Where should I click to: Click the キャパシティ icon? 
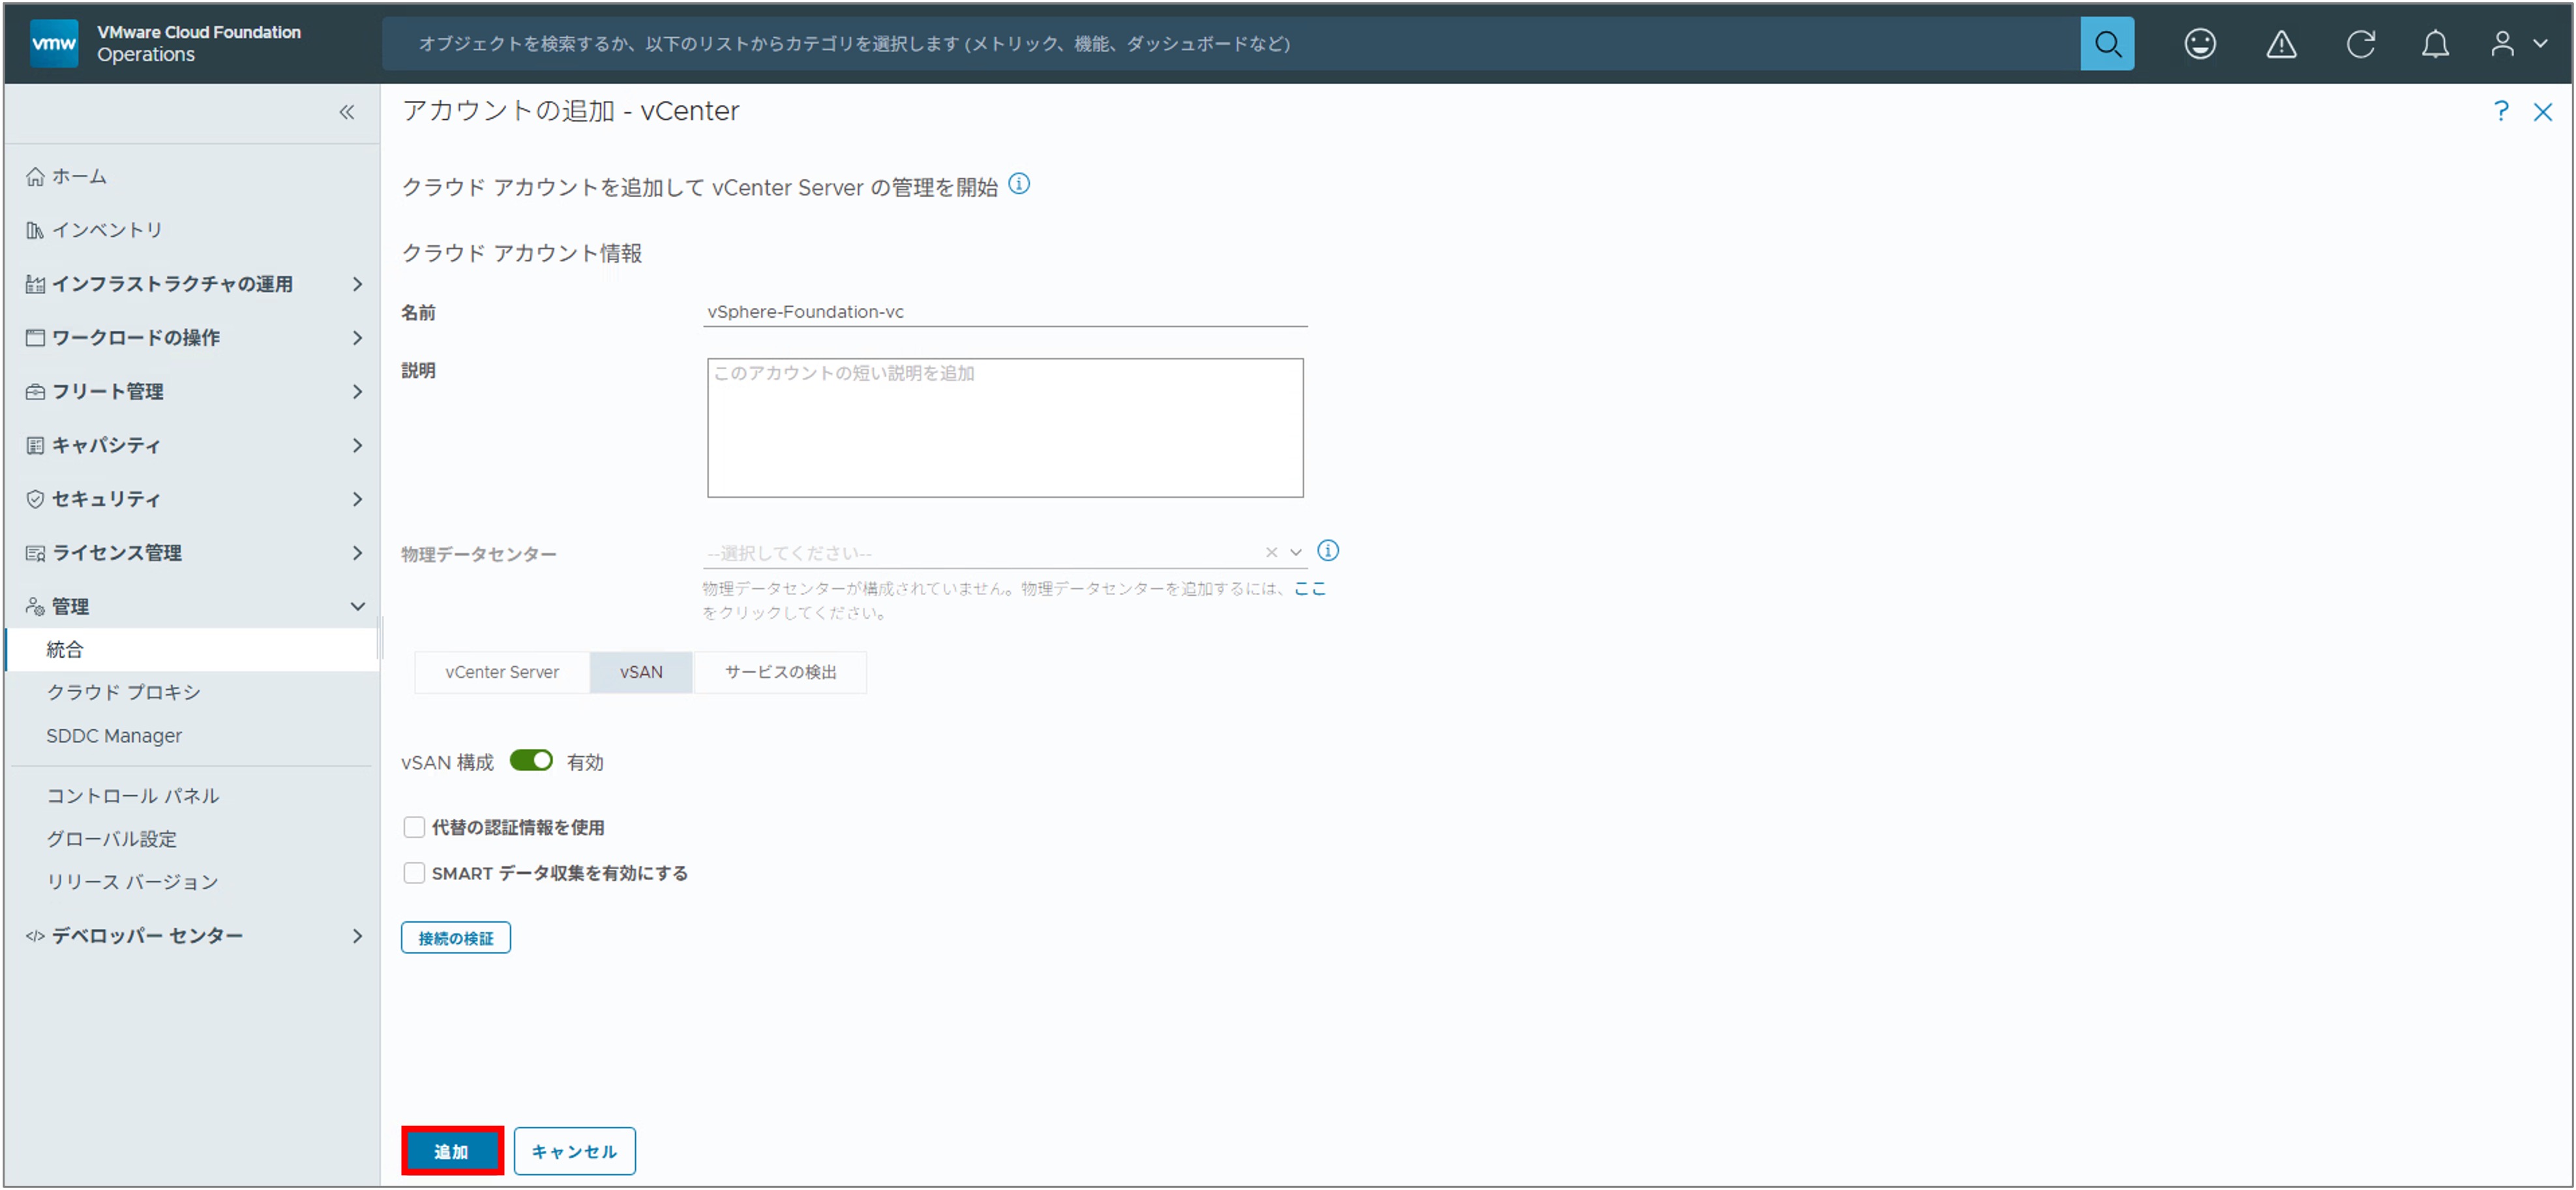[x=35, y=445]
